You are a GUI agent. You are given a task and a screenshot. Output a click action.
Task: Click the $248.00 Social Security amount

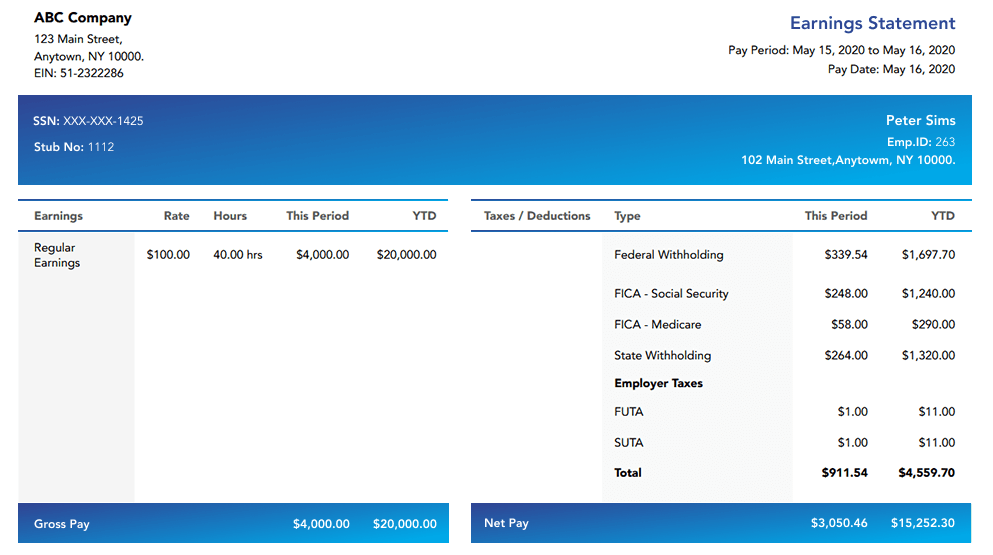point(846,294)
